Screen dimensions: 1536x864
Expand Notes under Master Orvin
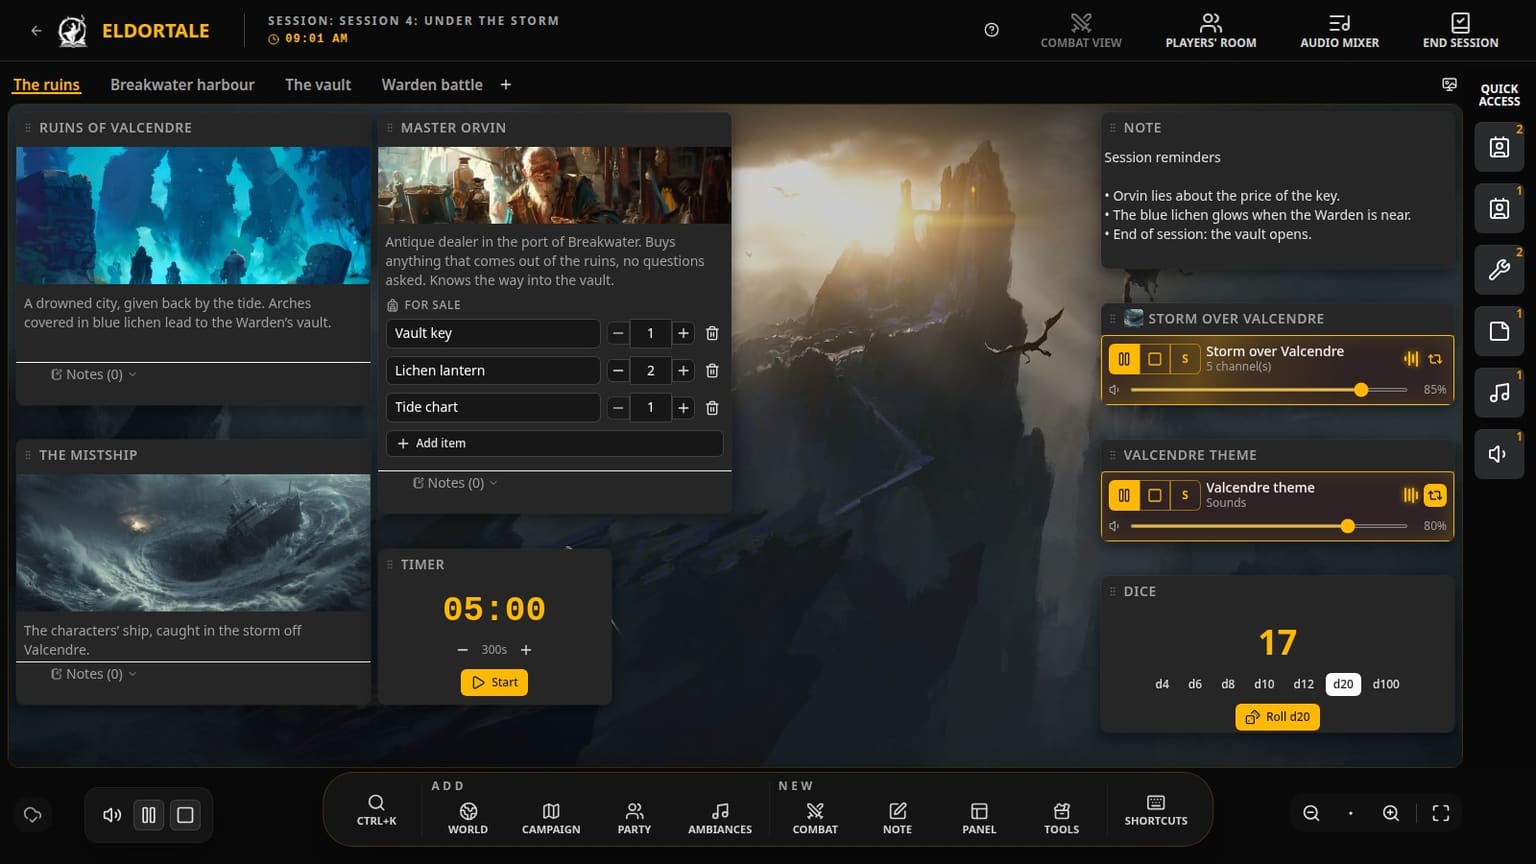point(455,483)
